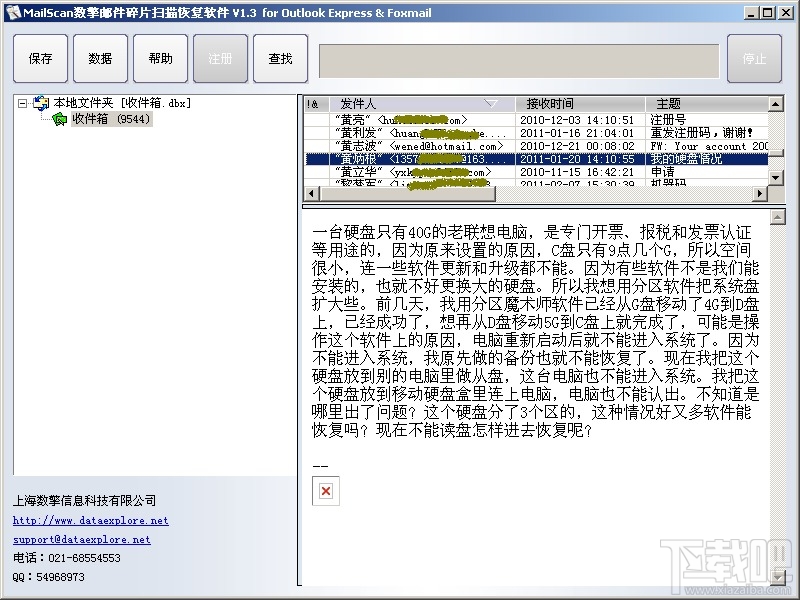This screenshot has width=800, height=600.
Task: Click the email list horizontal scrollbar thumb
Action: coord(407,193)
